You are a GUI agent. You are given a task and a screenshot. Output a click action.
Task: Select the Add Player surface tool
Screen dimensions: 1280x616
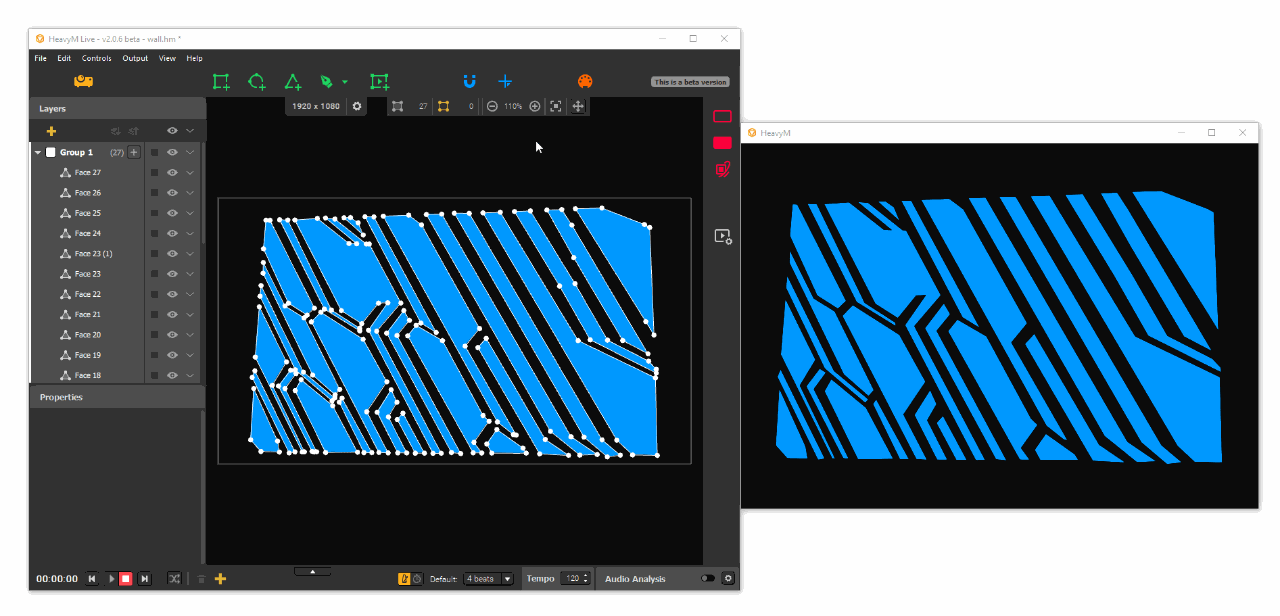379,81
